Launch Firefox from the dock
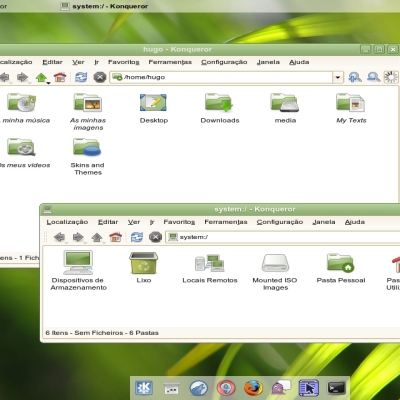This screenshot has height=400, width=400. click(253, 388)
